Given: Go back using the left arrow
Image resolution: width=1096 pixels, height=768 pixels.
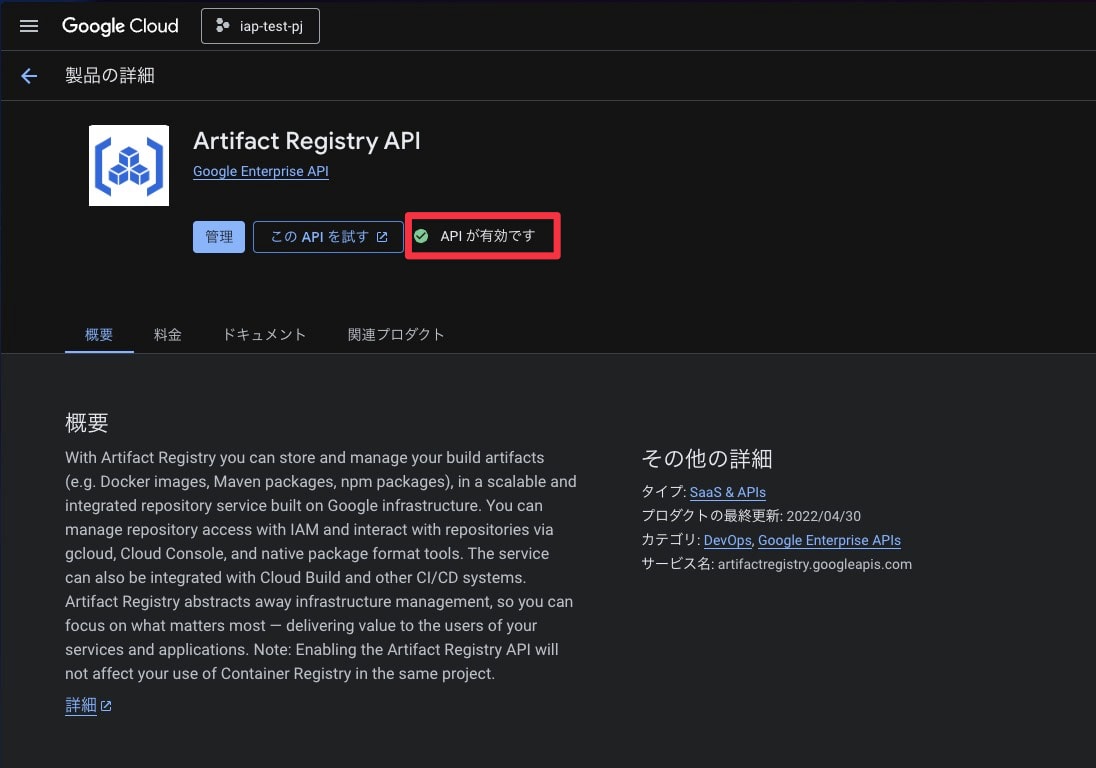Looking at the screenshot, I should point(29,75).
